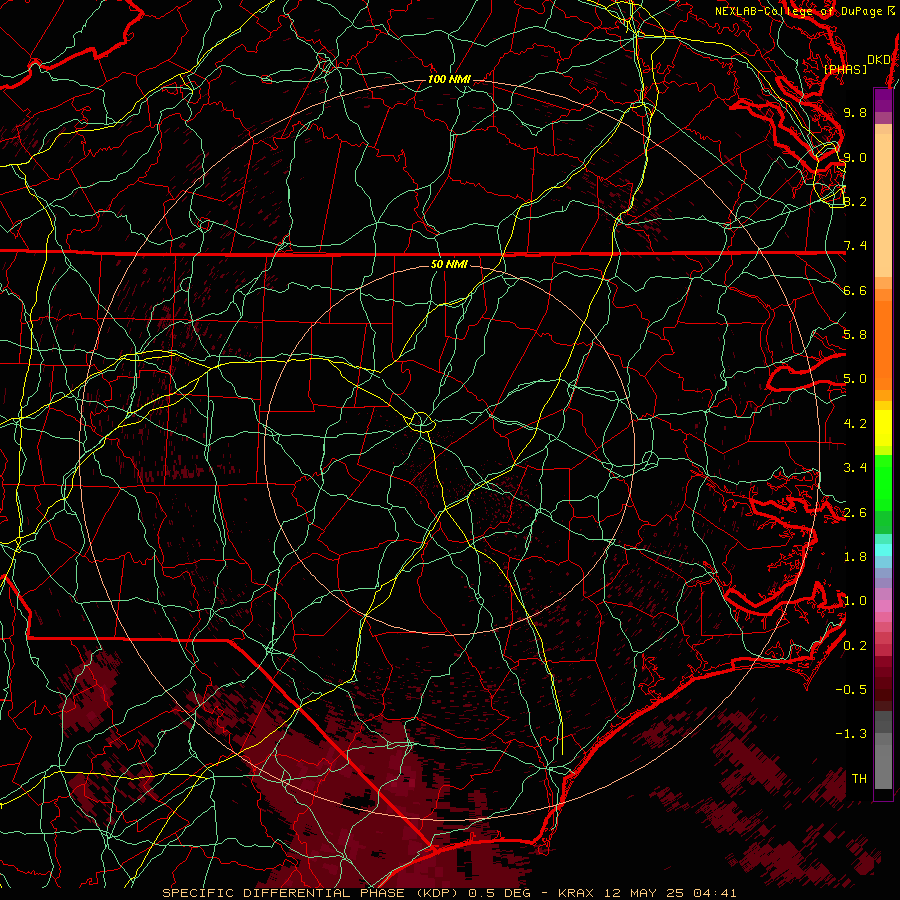Pick the bright green segment of the color bar
The width and height of the screenshot is (900, 900).
(x=883, y=482)
